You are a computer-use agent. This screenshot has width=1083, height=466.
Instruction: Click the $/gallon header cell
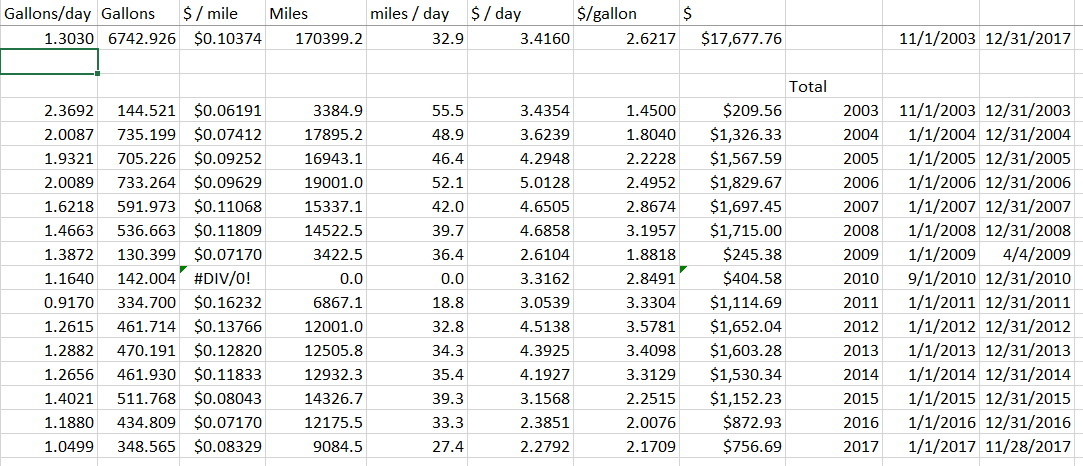click(608, 14)
